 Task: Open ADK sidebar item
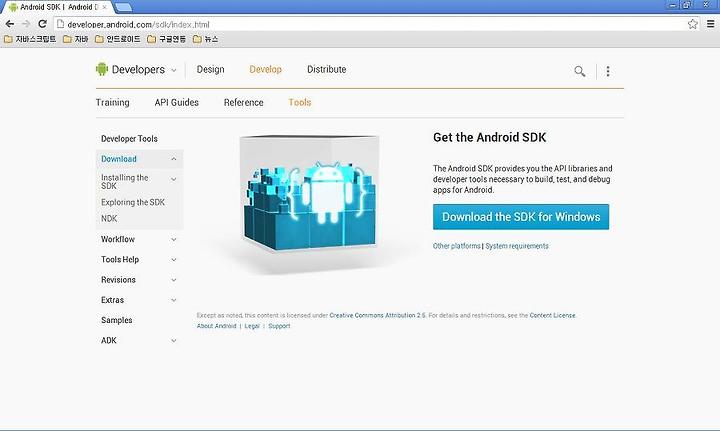point(108,340)
